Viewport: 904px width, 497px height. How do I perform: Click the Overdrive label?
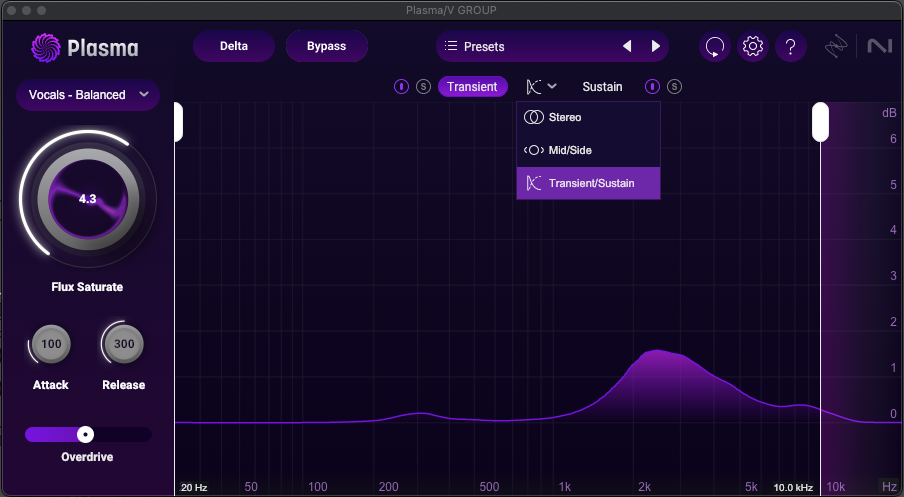pos(87,457)
